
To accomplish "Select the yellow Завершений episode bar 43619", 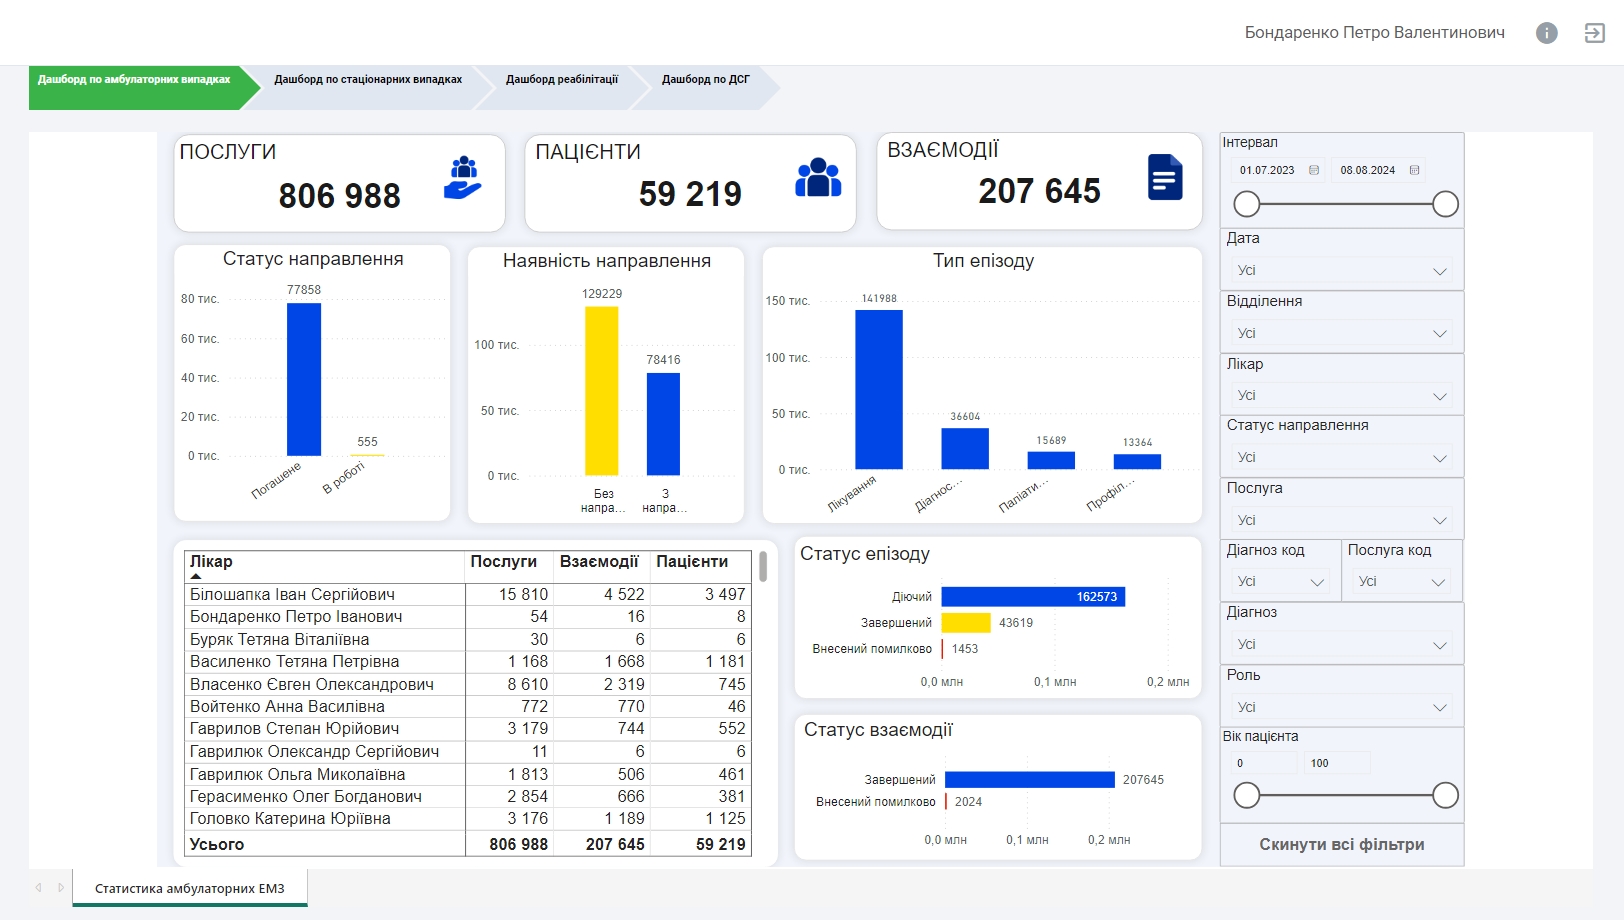I will [x=966, y=623].
